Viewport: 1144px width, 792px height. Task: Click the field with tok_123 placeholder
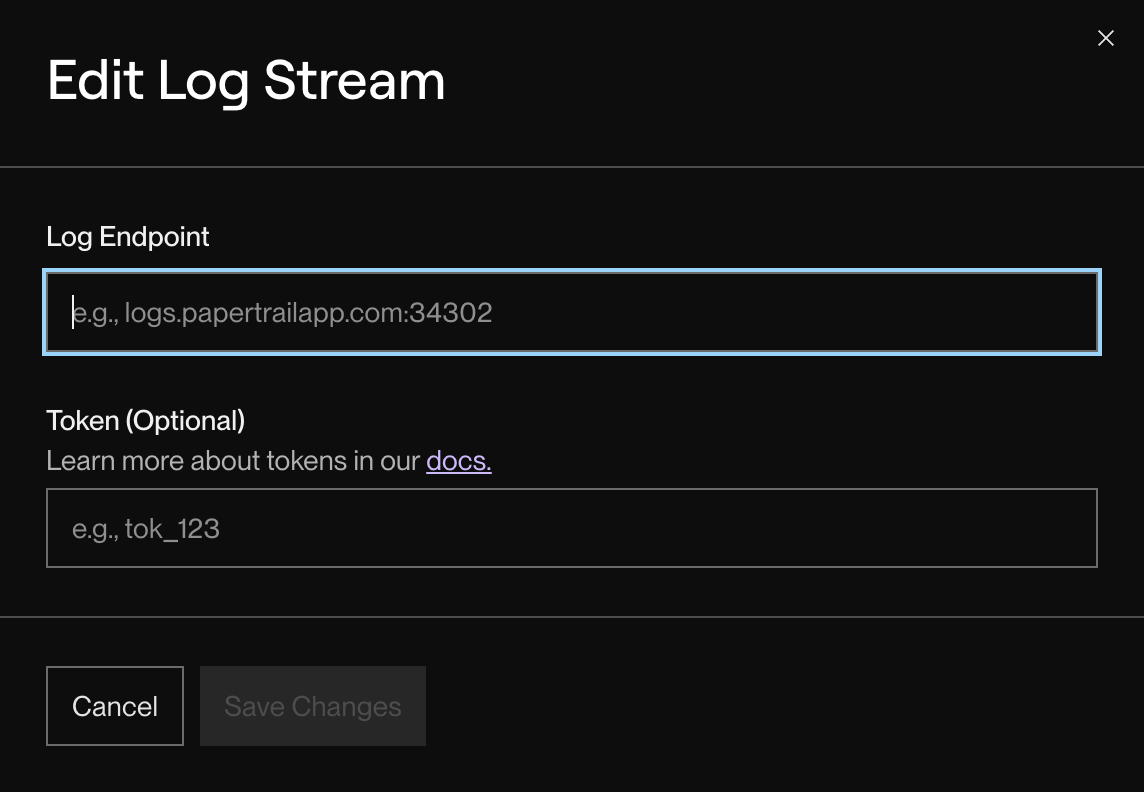pyautogui.click(x=571, y=528)
